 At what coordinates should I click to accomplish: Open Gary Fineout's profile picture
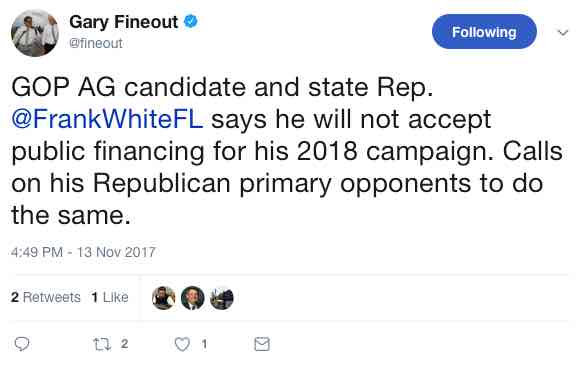[35, 33]
